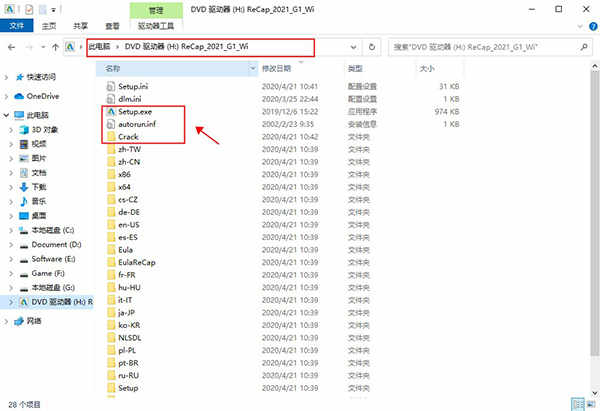Click This PC in the address breadcrumb
Image resolution: width=600 pixels, height=411 pixels.
(x=99, y=47)
